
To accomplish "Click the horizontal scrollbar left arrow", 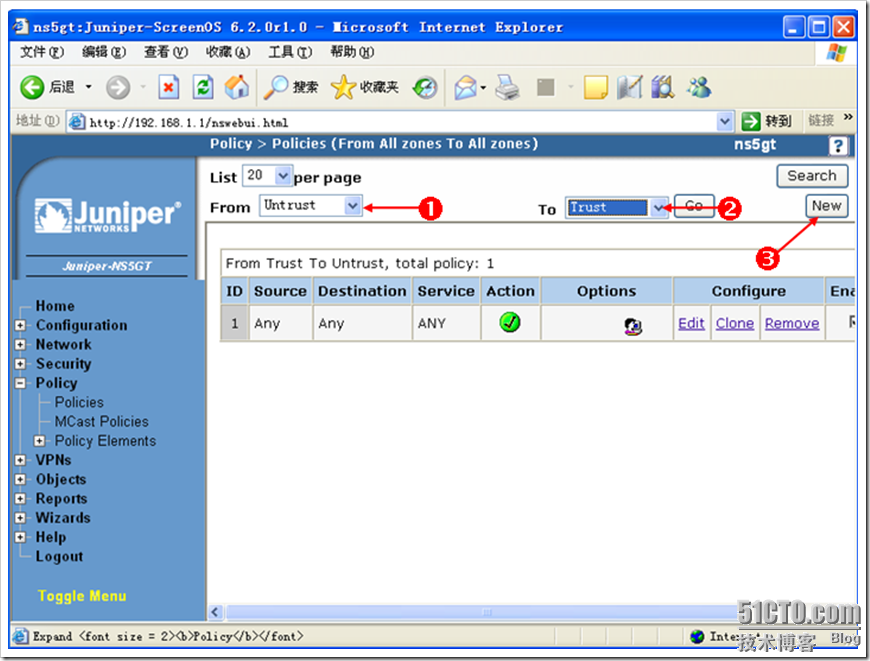I will (215, 613).
